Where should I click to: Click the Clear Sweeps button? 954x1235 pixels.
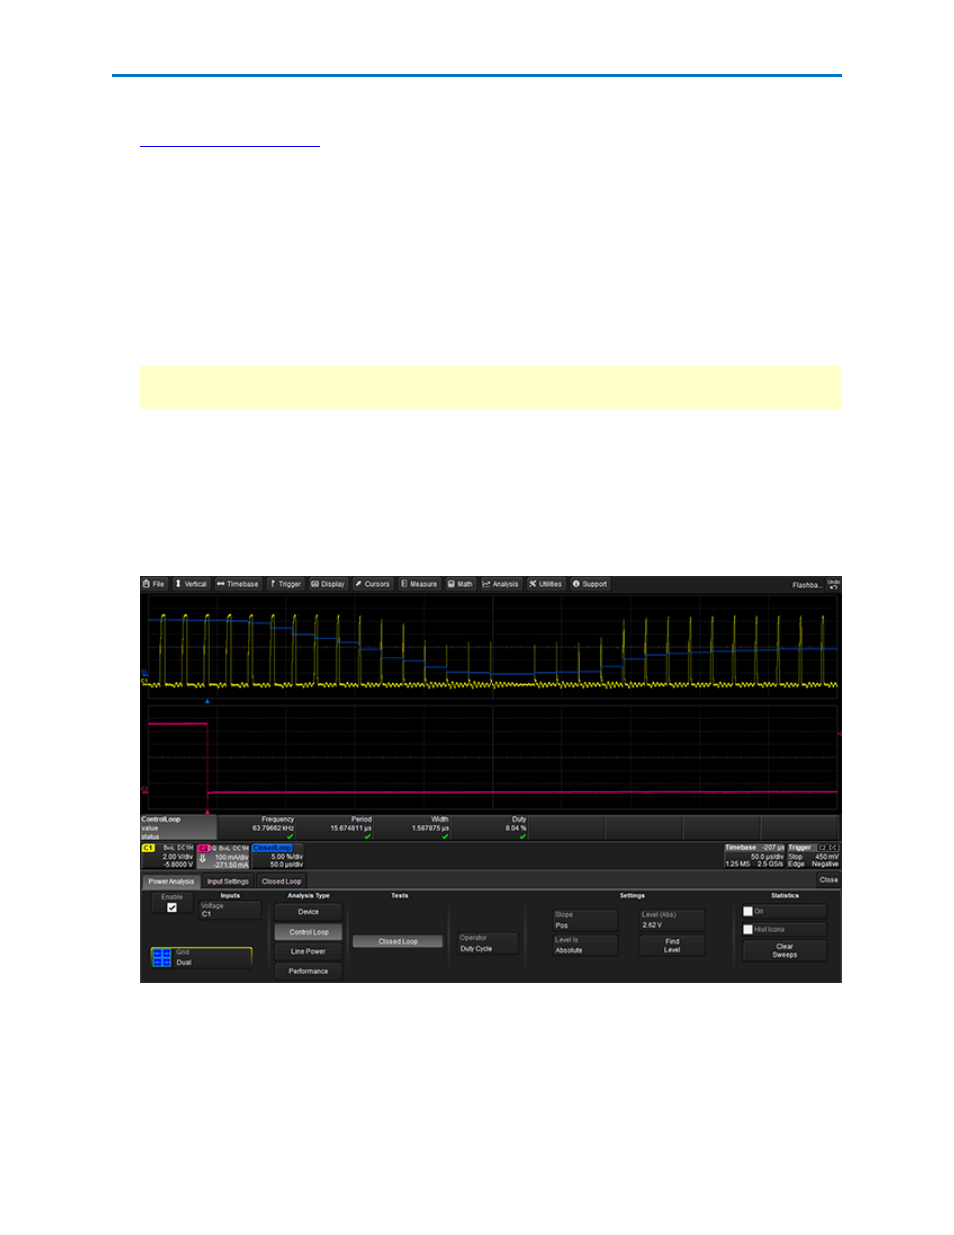(x=784, y=950)
